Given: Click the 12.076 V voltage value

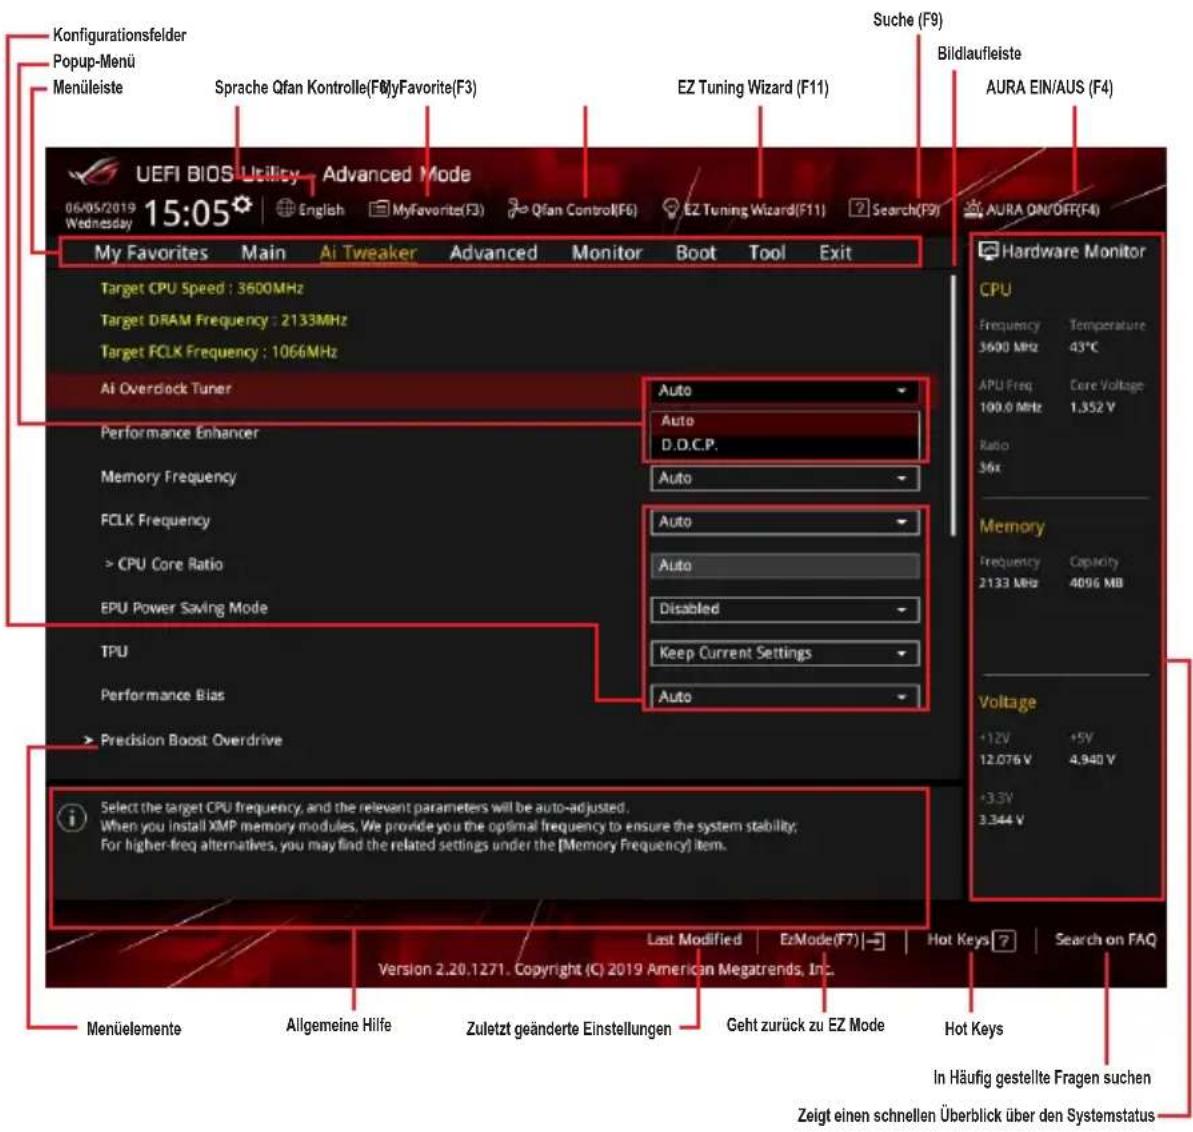Looking at the screenshot, I should pos(1006,759).
